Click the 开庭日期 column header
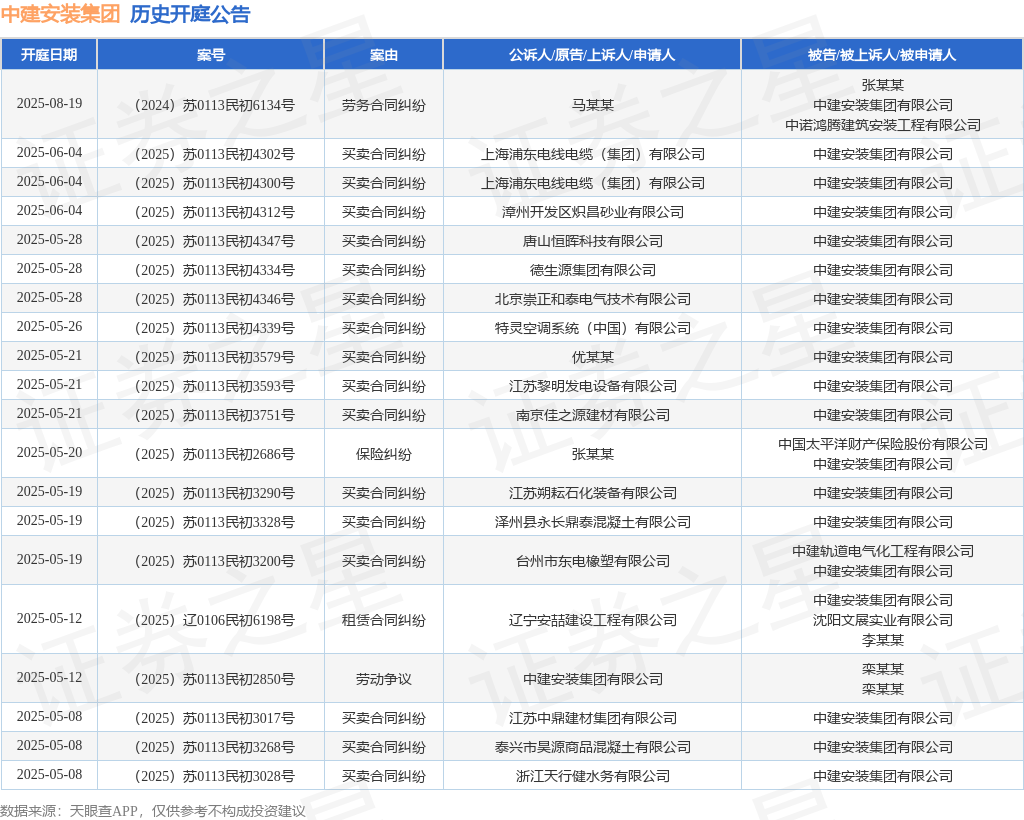The width and height of the screenshot is (1024, 820). coord(49,55)
